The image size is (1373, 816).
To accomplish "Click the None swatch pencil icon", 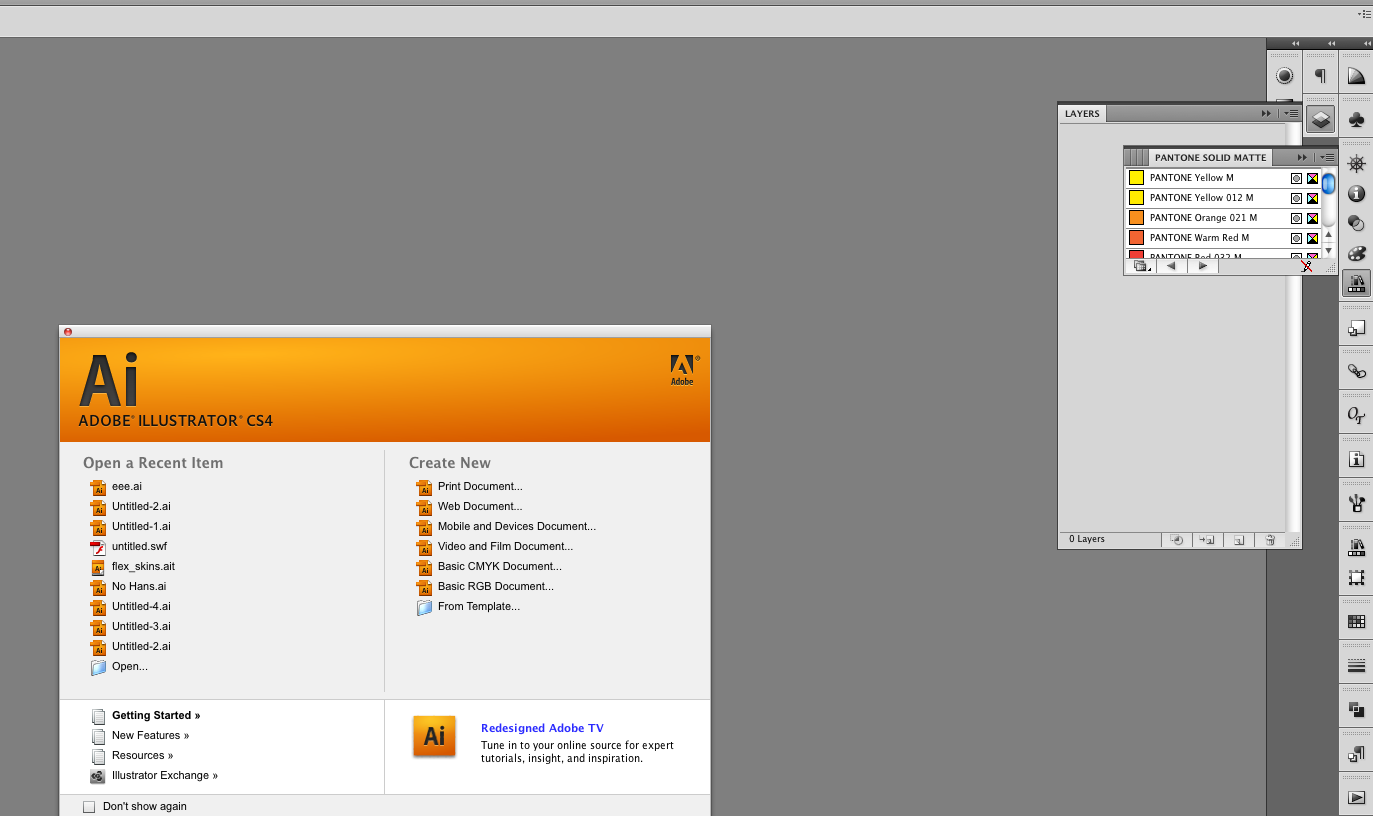I will coord(1306,266).
